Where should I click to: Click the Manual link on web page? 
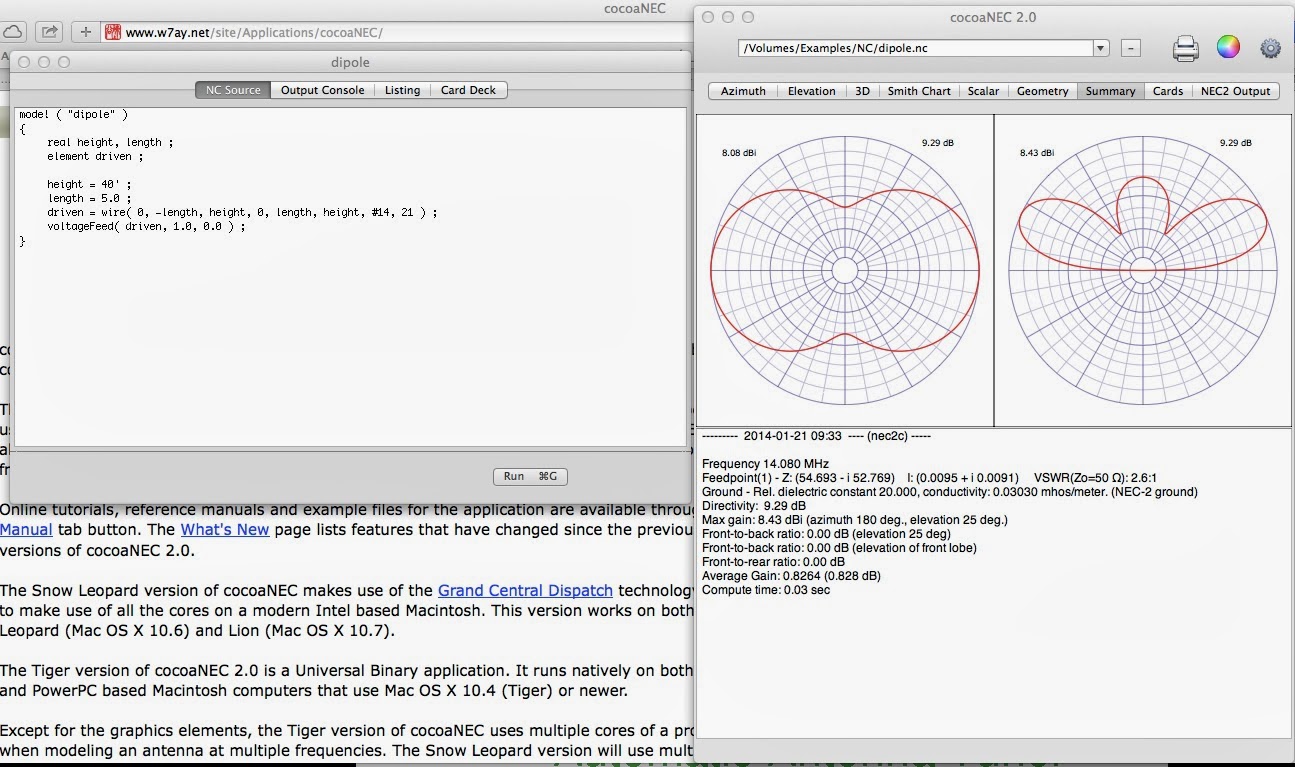coord(26,529)
